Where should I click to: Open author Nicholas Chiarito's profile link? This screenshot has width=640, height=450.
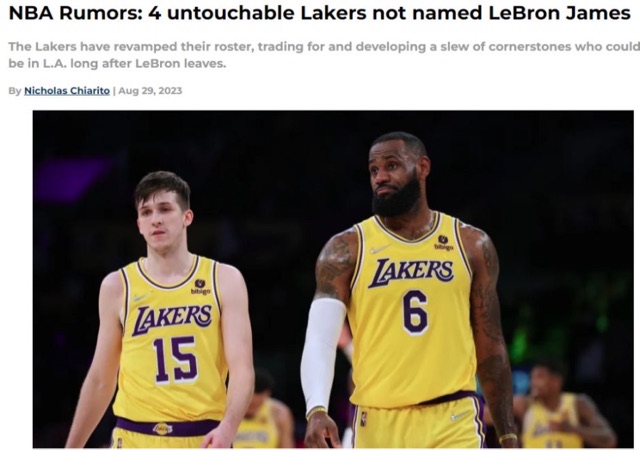coord(67,91)
